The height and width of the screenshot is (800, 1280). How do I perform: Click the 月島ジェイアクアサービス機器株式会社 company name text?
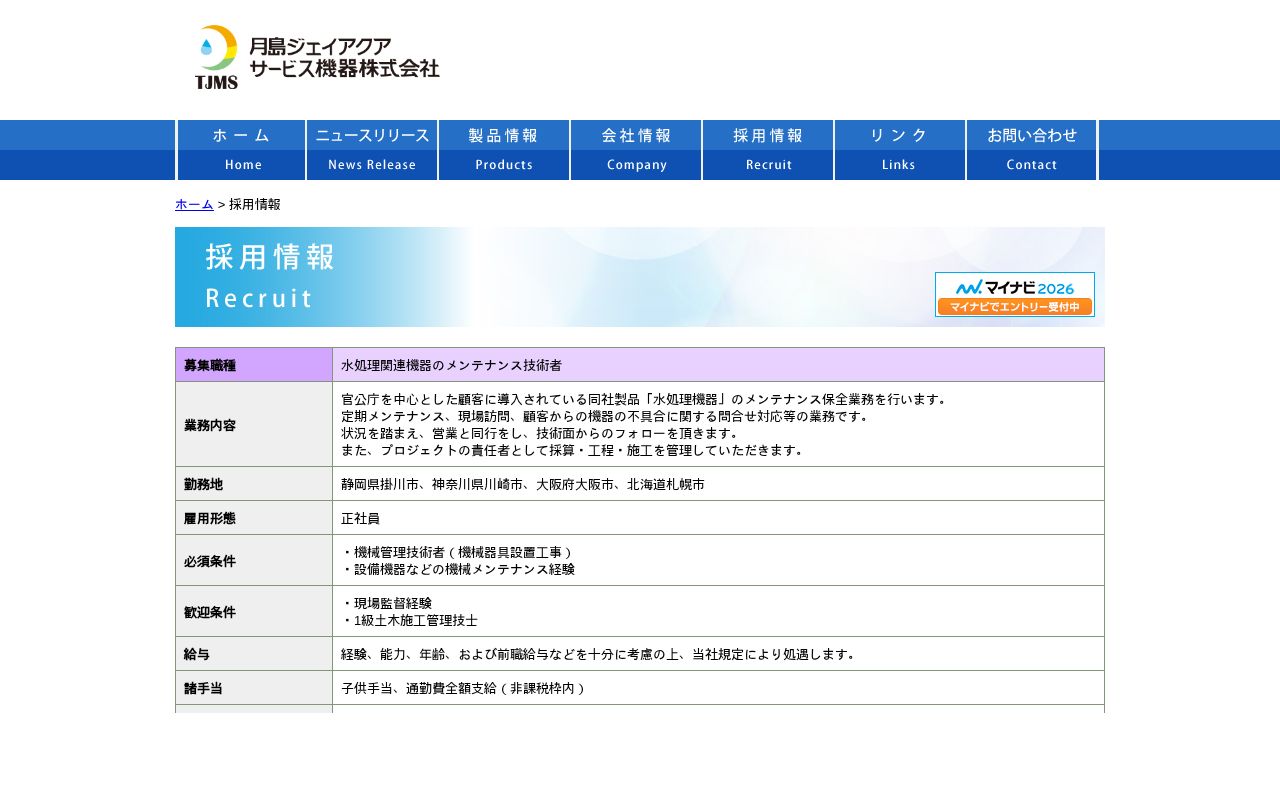343,57
